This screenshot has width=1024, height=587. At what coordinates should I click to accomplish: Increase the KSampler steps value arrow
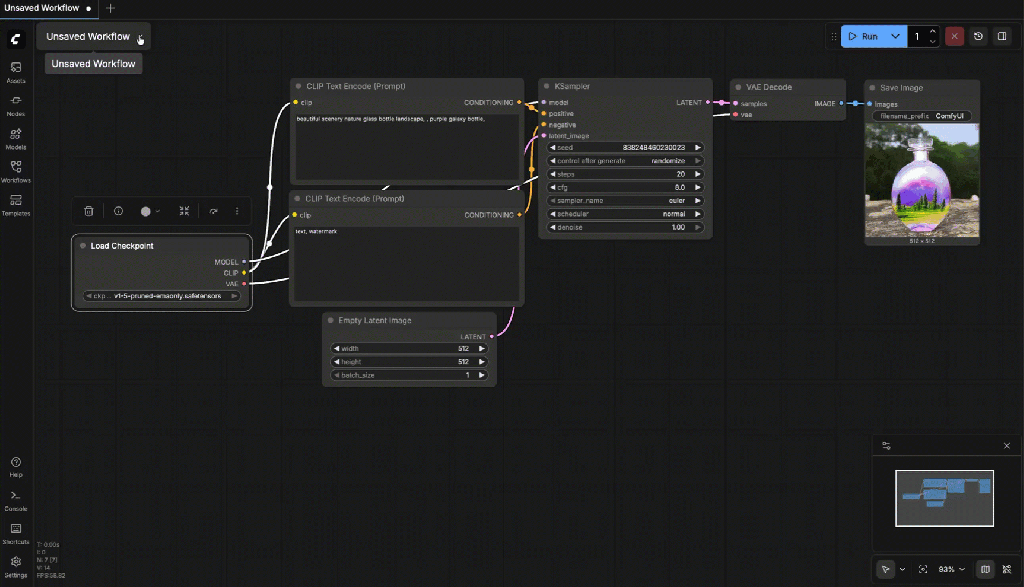click(x=698, y=174)
